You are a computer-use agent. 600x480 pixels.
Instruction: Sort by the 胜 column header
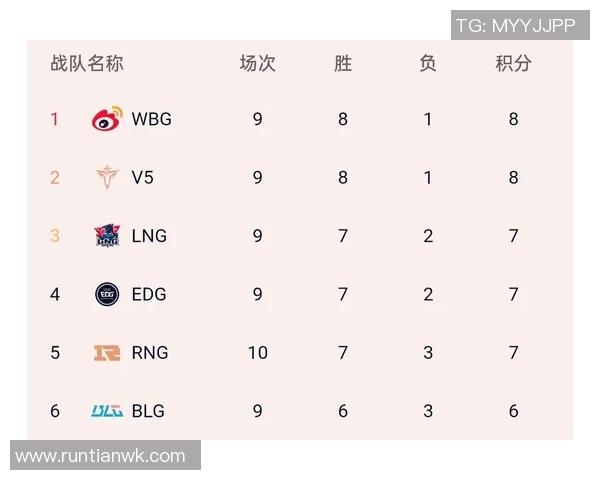click(343, 64)
